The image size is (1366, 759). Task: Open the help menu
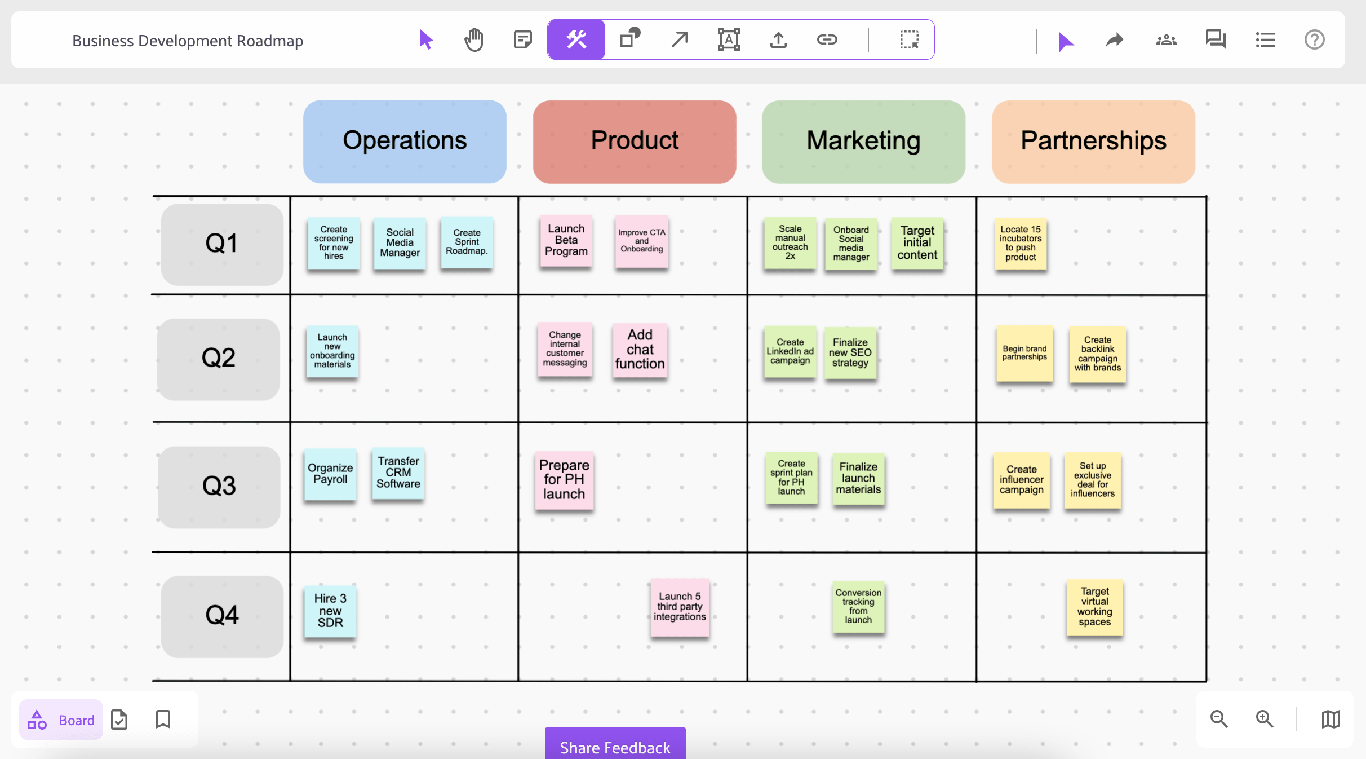(x=1314, y=39)
